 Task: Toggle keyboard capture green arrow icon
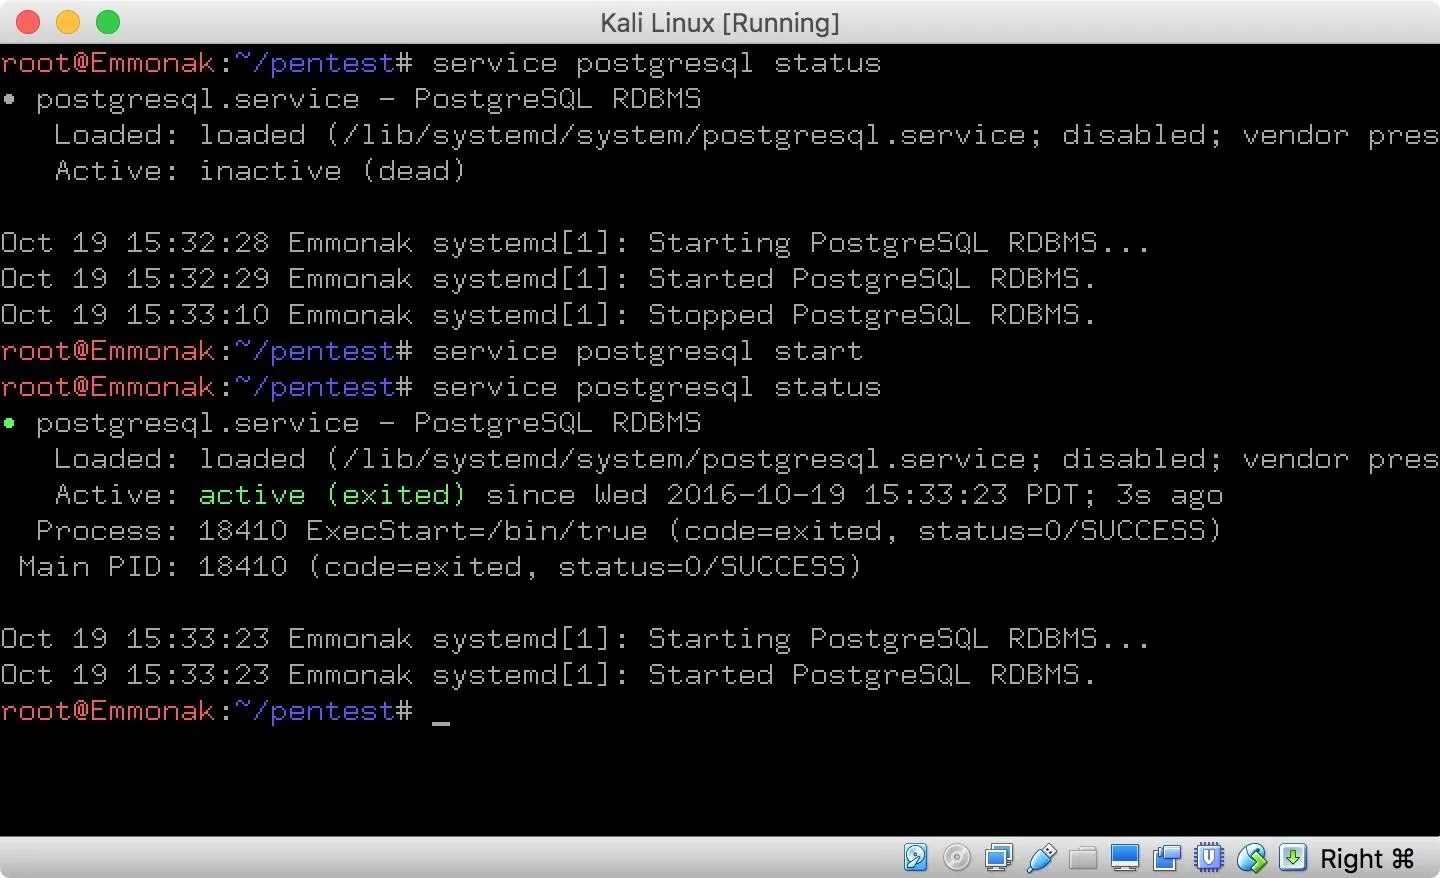pos(1293,858)
